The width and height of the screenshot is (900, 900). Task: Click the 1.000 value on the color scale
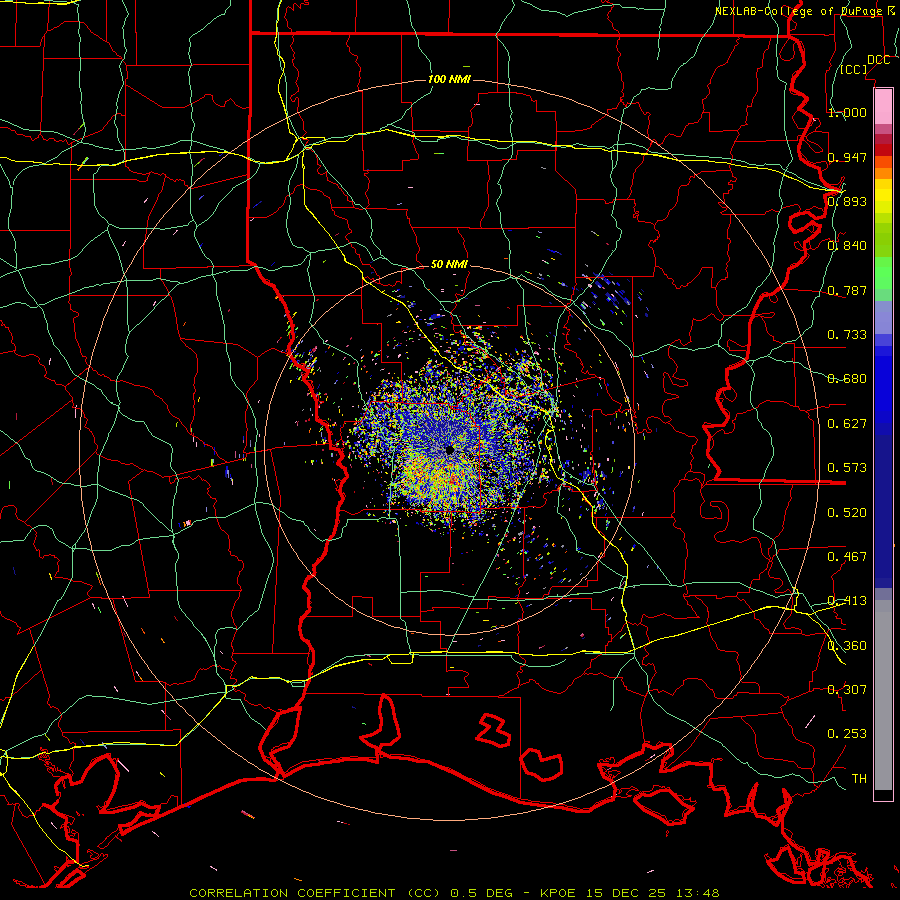847,112
